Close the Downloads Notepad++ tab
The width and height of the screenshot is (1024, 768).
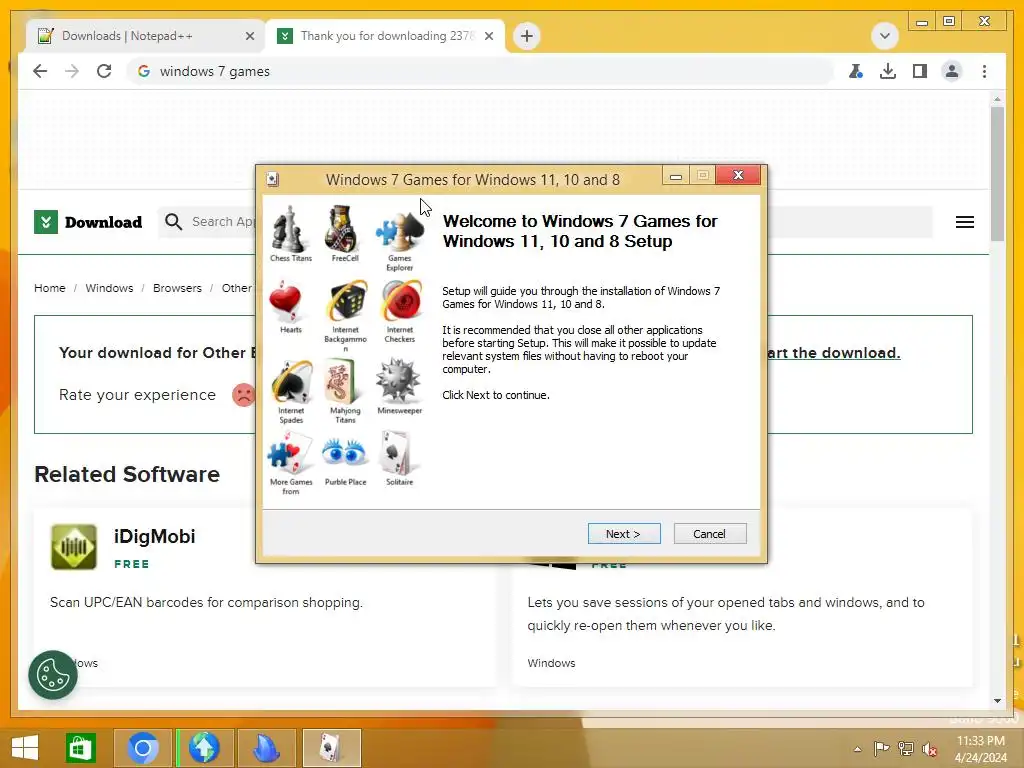tap(249, 36)
